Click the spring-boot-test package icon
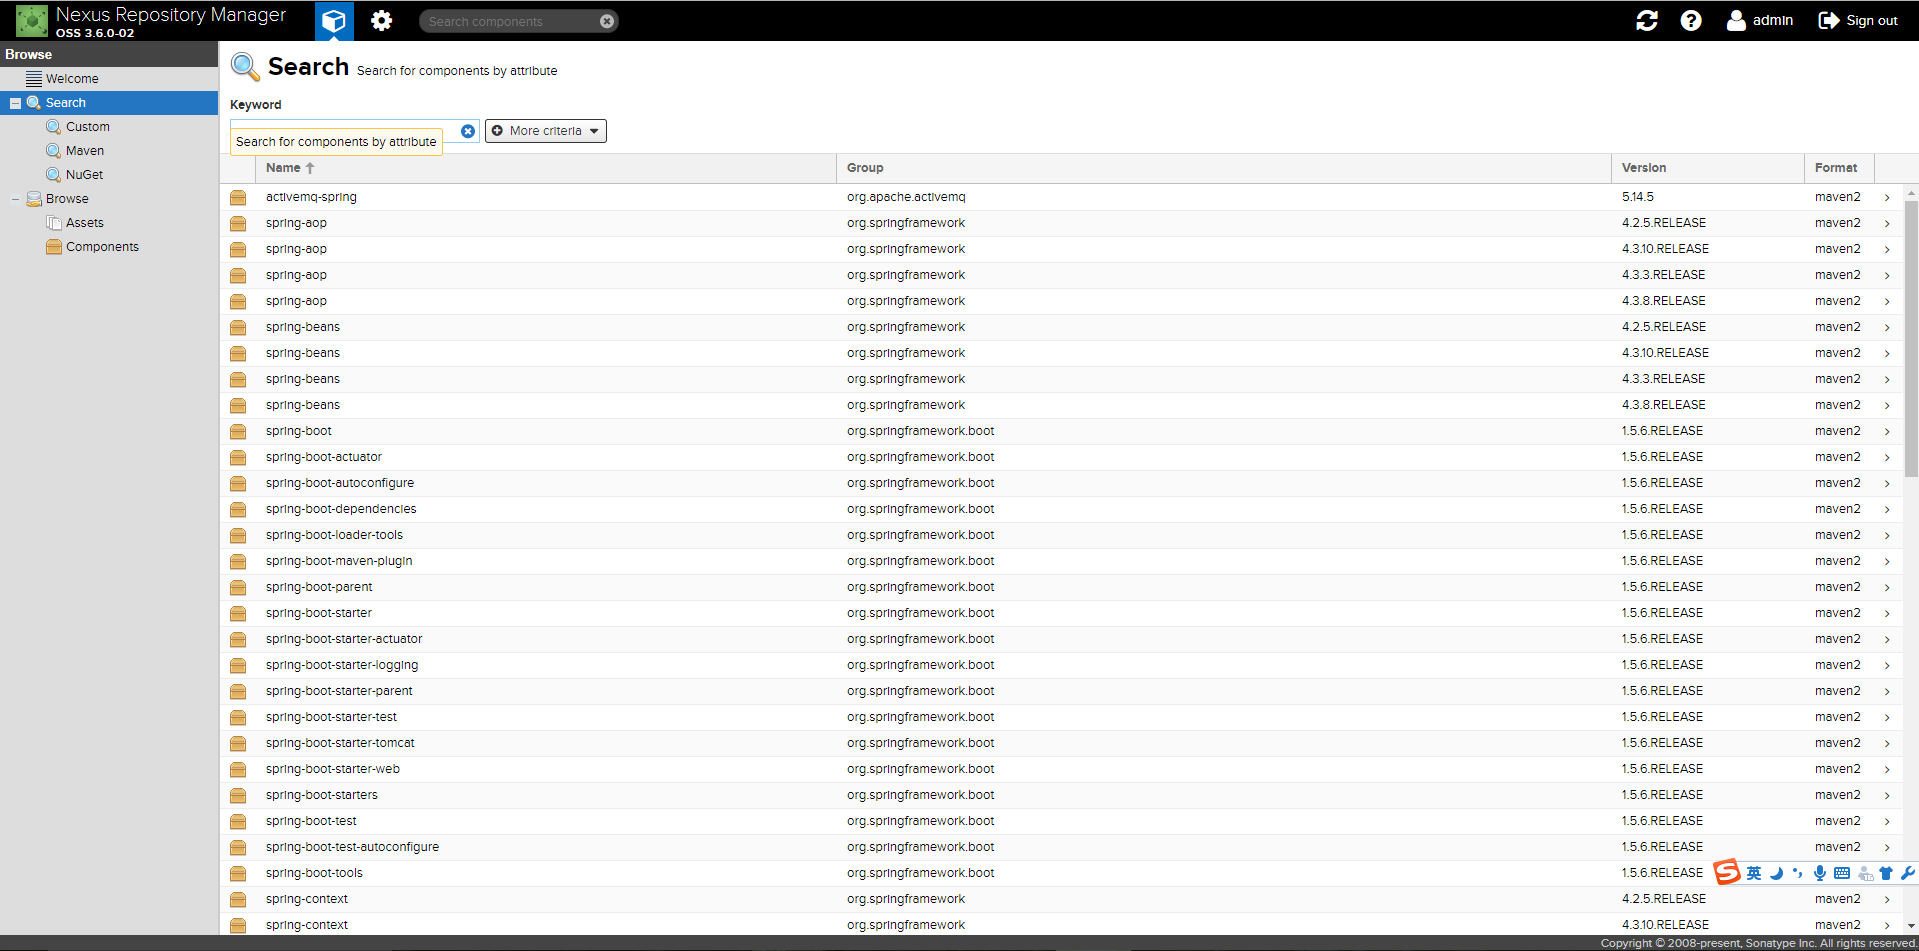This screenshot has width=1919, height=951. pyautogui.click(x=238, y=822)
